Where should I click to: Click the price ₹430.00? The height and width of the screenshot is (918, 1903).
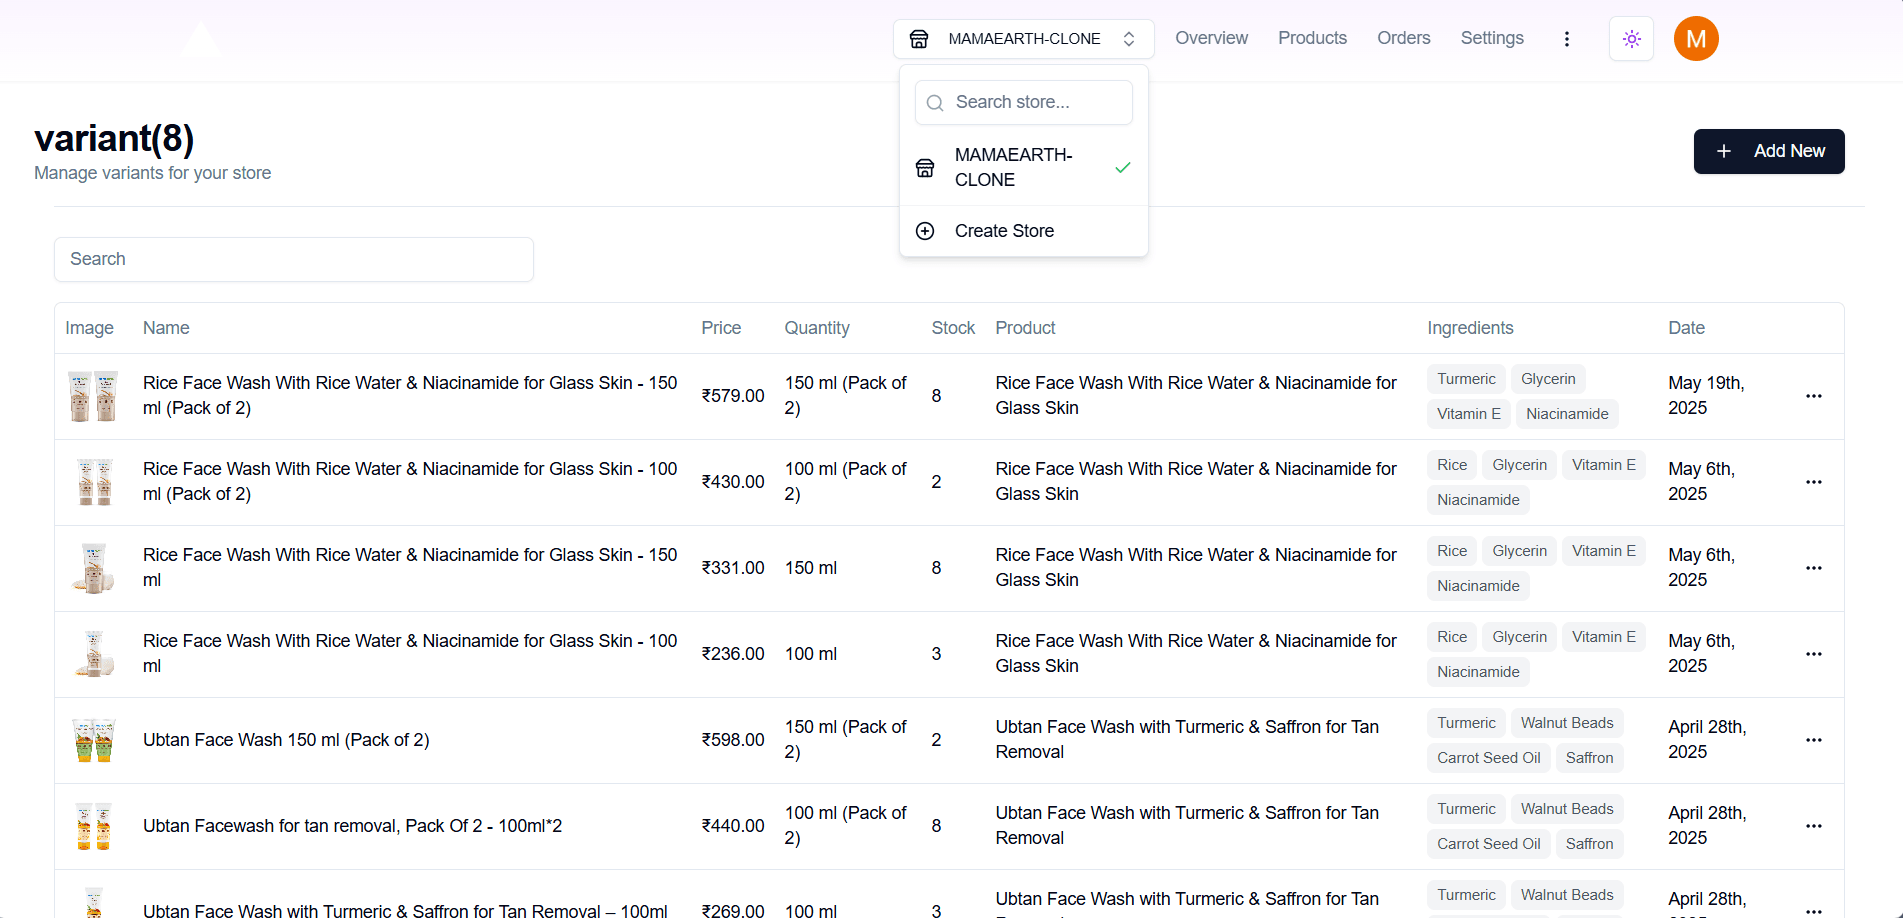coord(732,482)
